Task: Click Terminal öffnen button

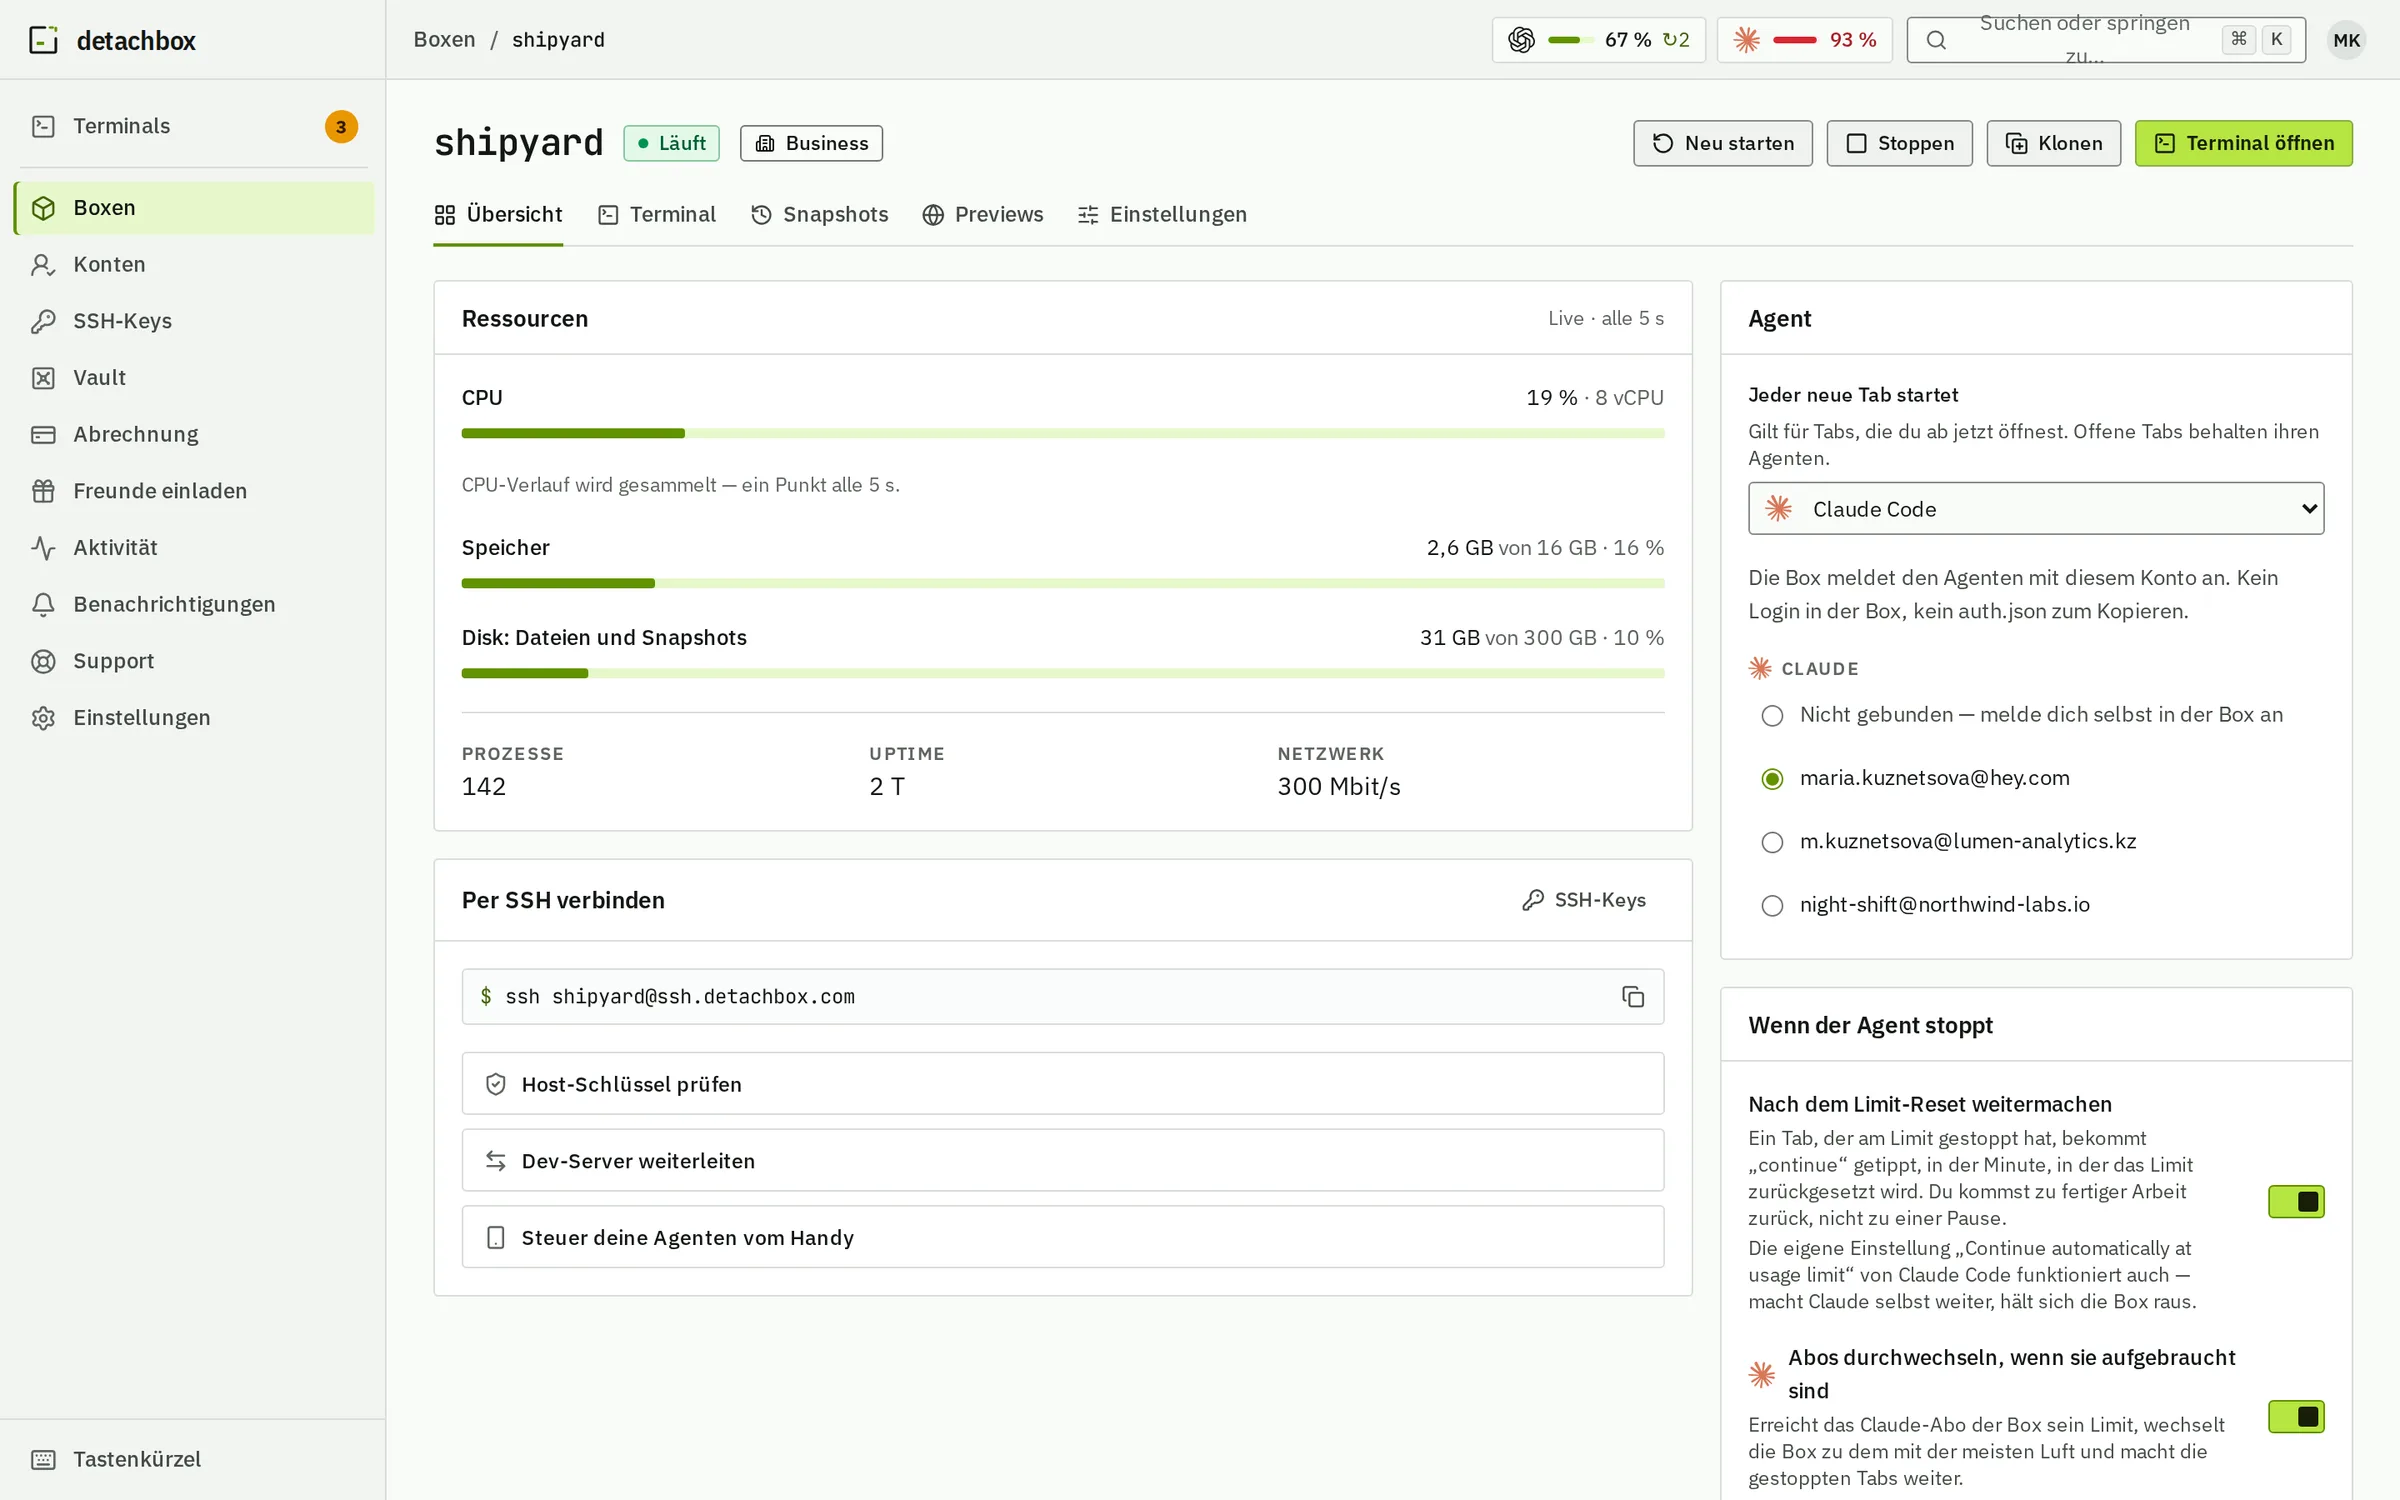Action: (2243, 143)
